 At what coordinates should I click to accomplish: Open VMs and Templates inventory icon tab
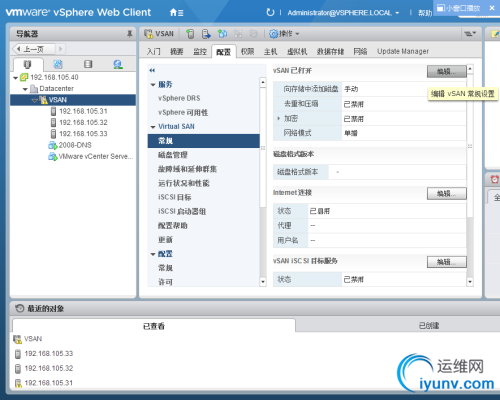pyautogui.click(x=58, y=64)
